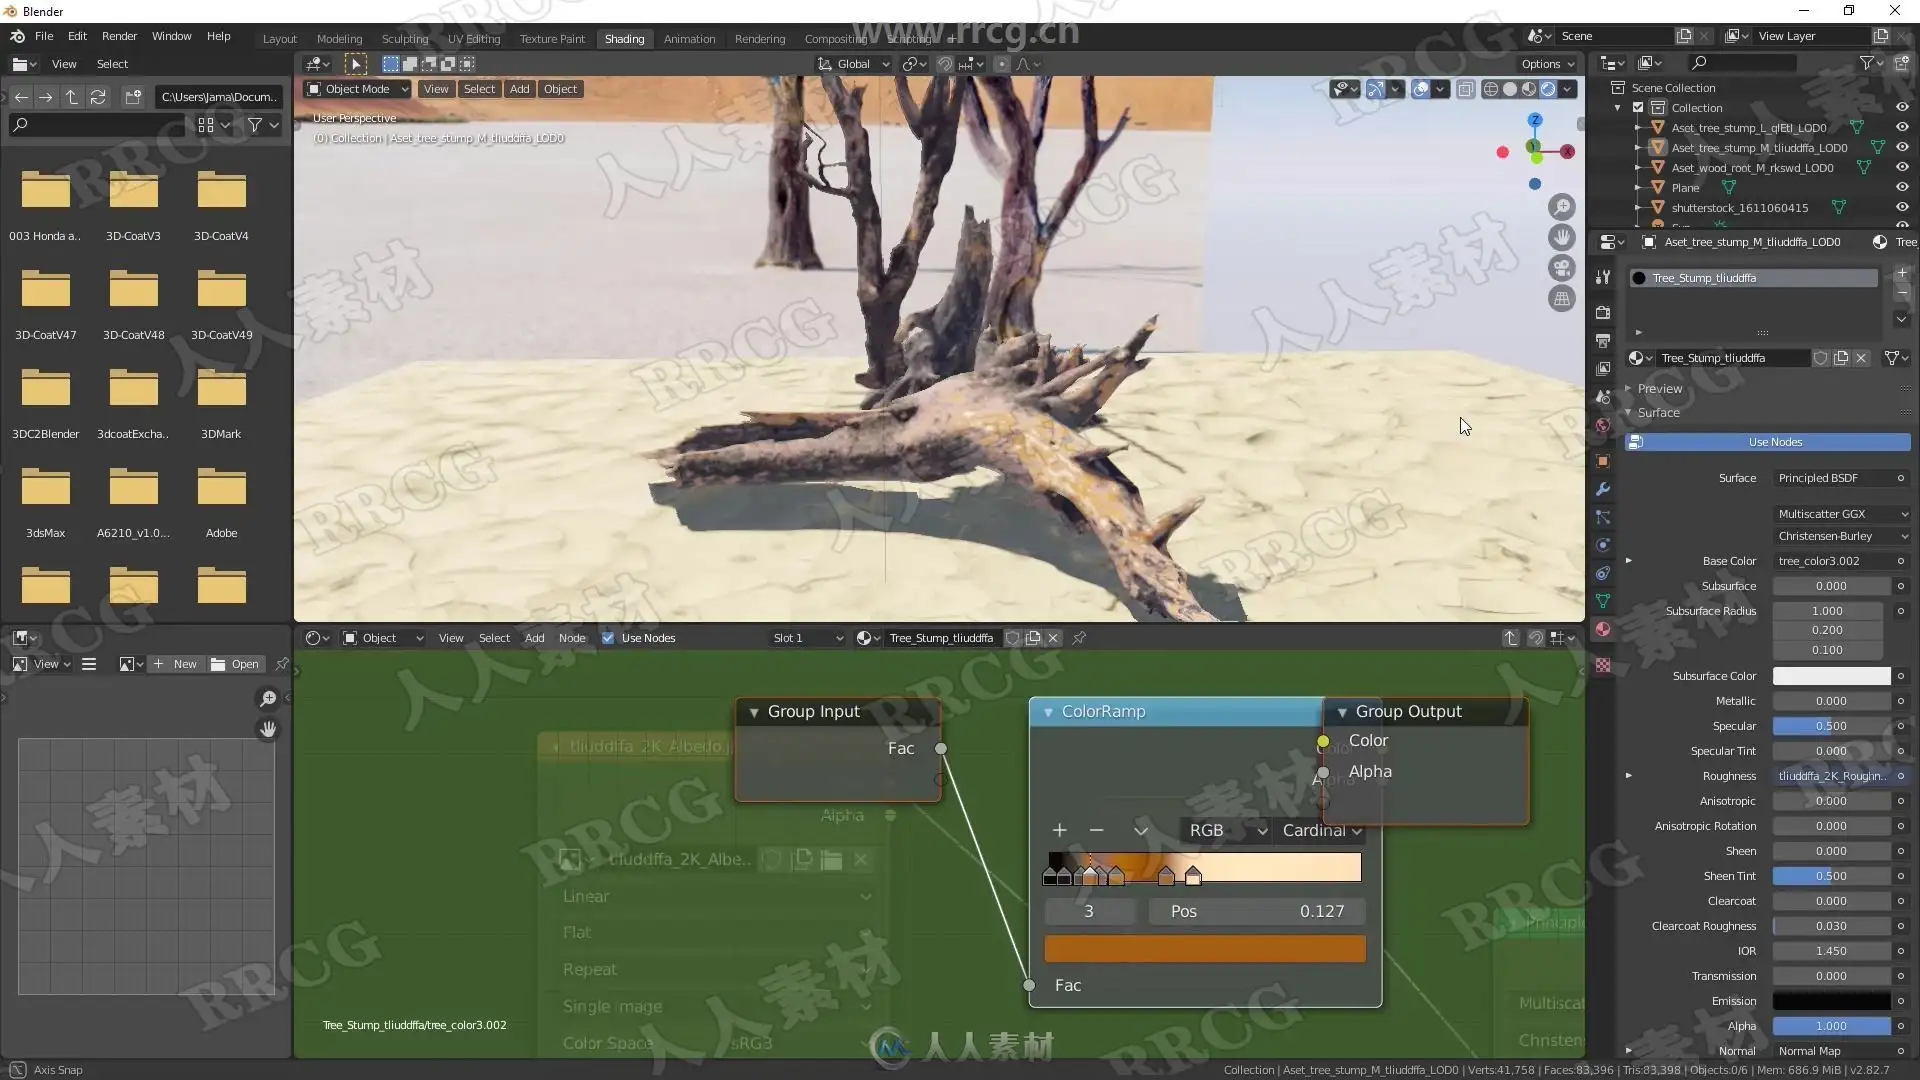The height and width of the screenshot is (1080, 1920).
Task: Hide the Plane object with its eye icon
Action: click(x=1901, y=187)
